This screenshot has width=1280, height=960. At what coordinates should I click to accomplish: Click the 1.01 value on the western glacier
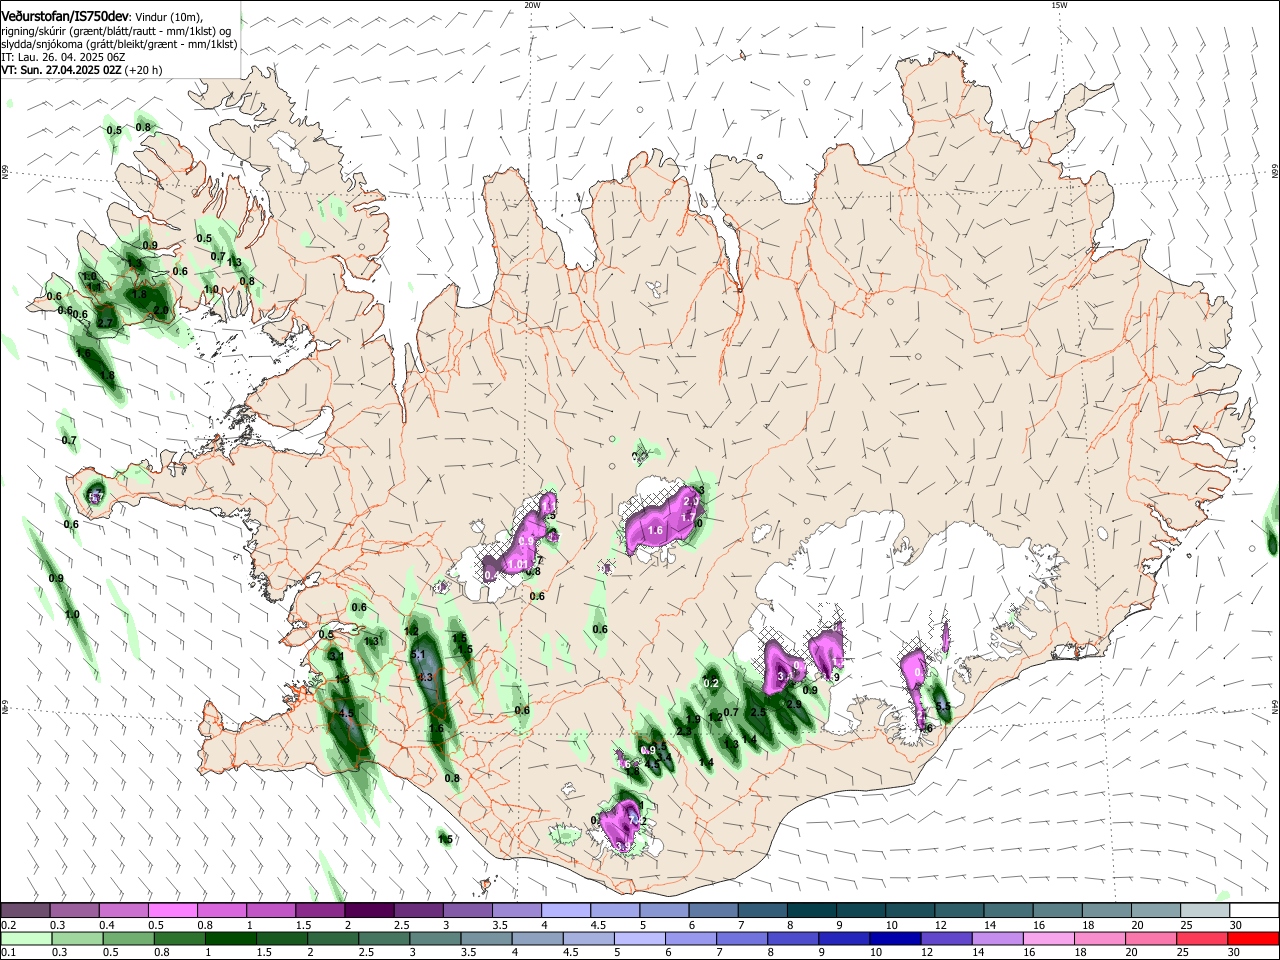(x=518, y=564)
